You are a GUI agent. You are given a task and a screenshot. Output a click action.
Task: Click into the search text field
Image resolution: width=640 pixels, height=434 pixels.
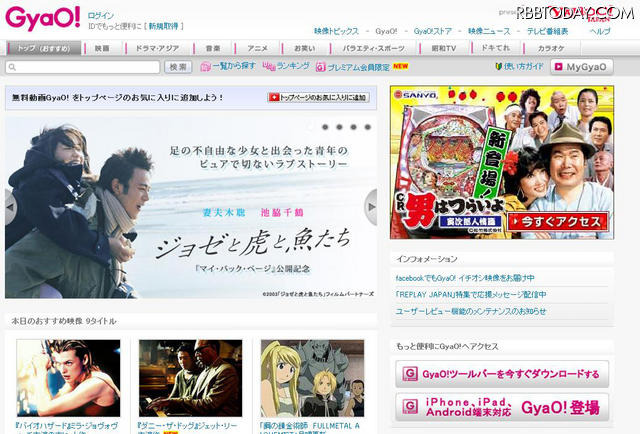[82, 67]
